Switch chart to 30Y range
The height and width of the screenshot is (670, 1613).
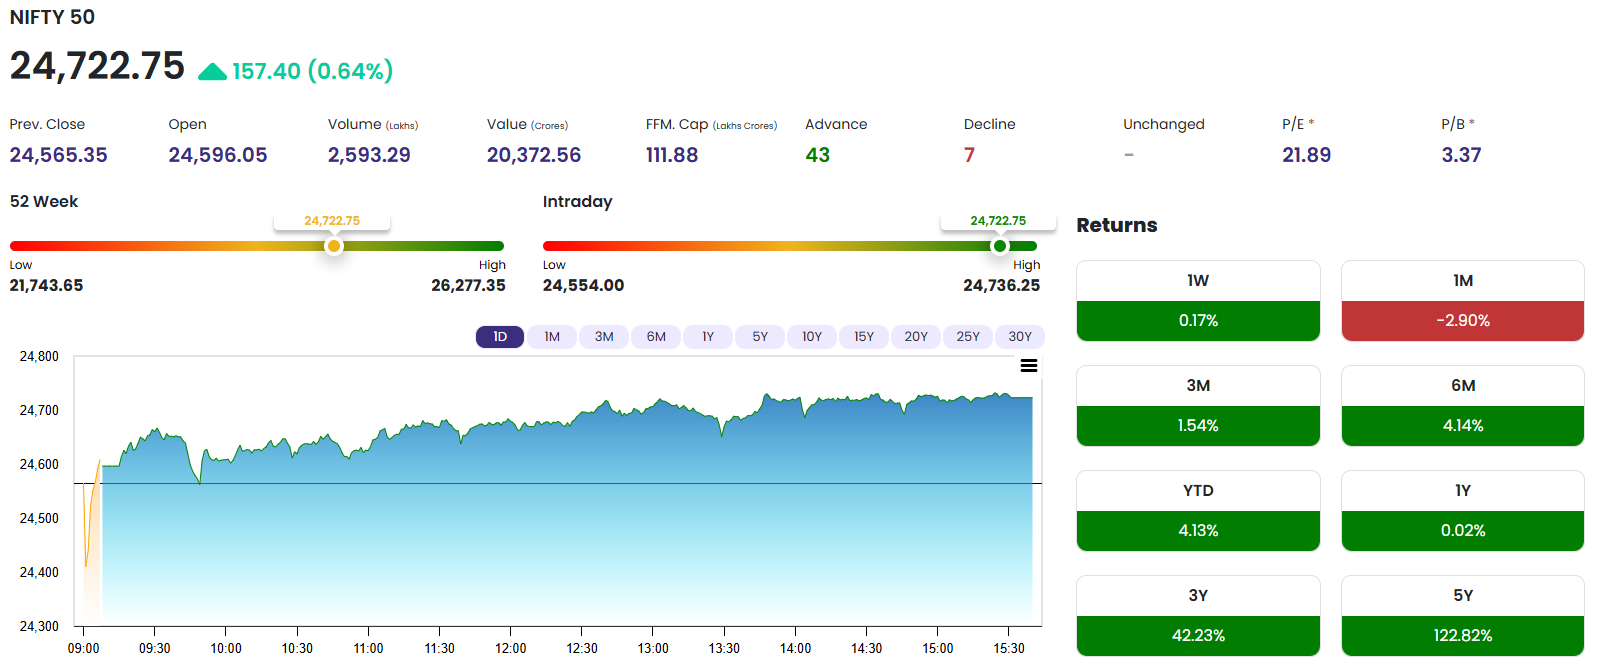click(x=1020, y=337)
